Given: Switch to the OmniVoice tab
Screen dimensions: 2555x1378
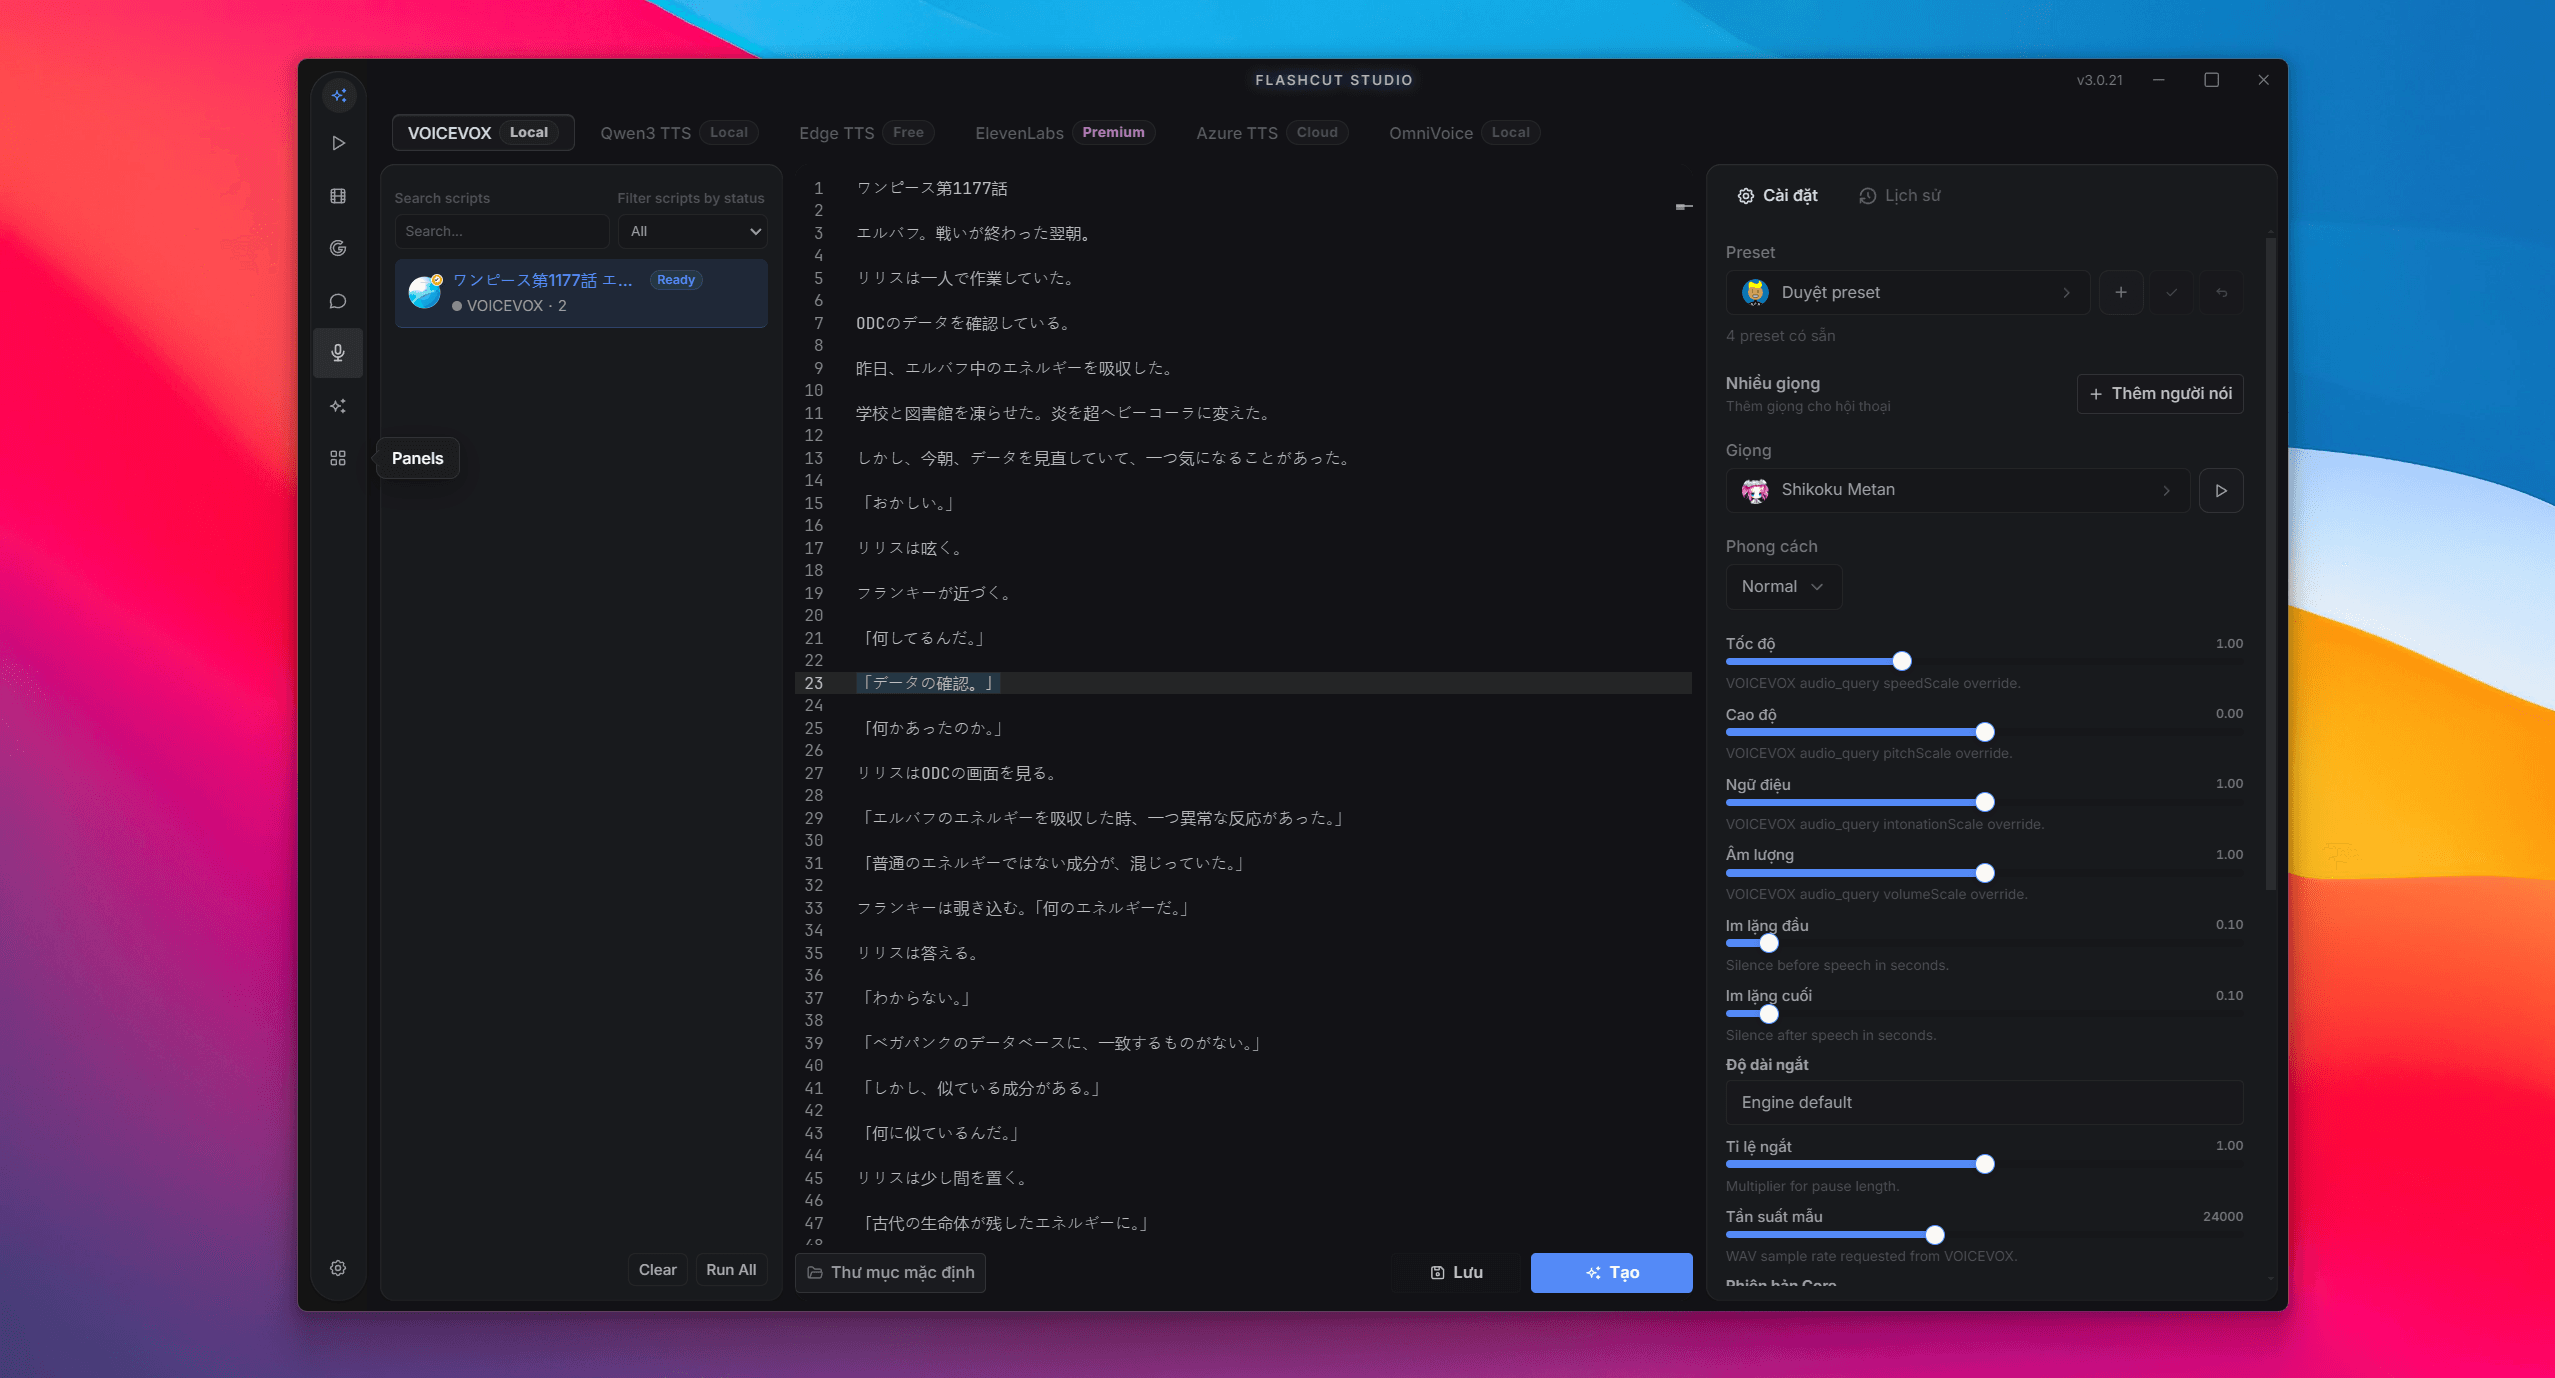Looking at the screenshot, I should [x=1464, y=133].
